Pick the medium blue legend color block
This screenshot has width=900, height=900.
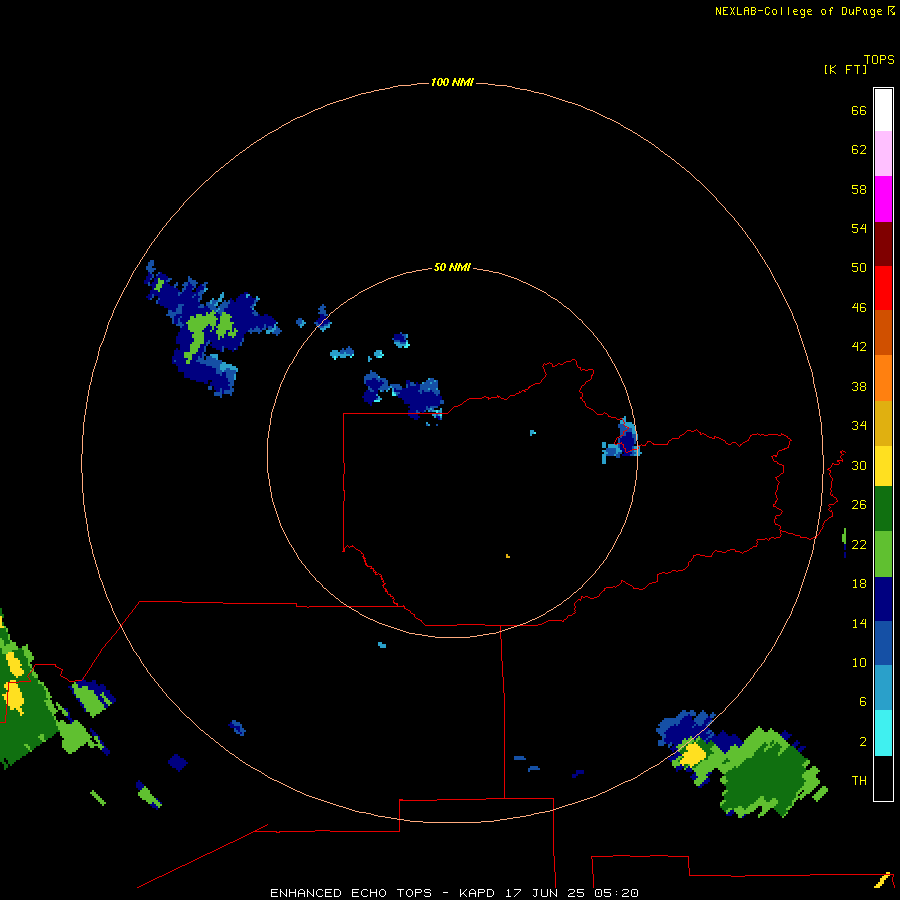[x=883, y=643]
